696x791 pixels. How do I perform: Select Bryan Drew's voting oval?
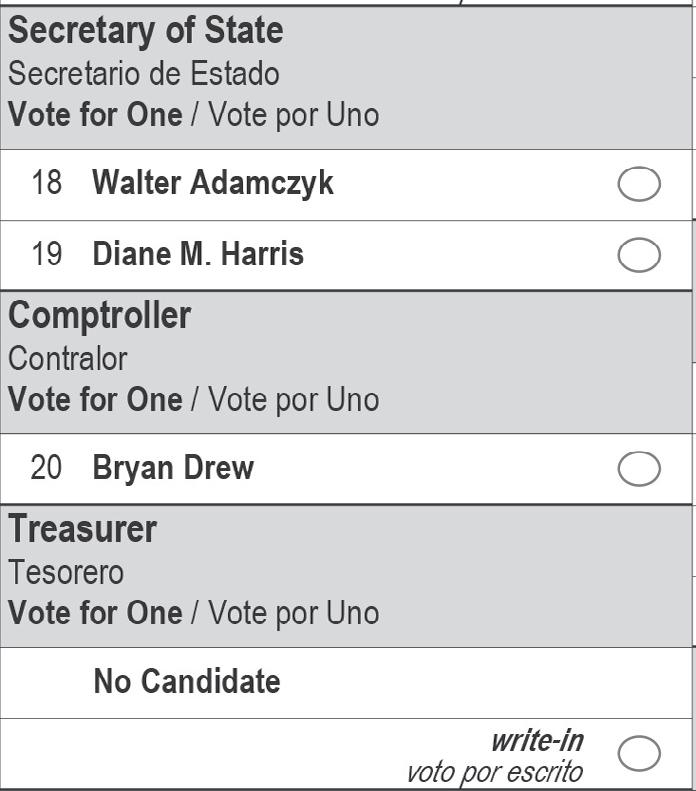pos(639,468)
